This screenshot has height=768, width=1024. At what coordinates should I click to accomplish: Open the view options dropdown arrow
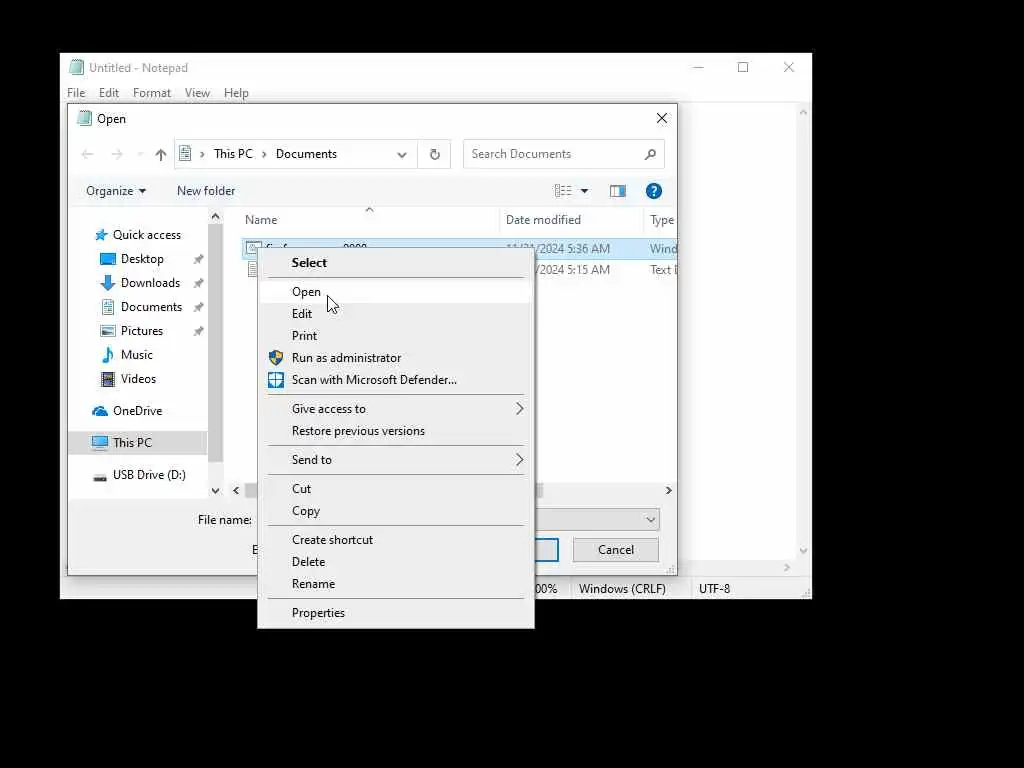click(584, 191)
